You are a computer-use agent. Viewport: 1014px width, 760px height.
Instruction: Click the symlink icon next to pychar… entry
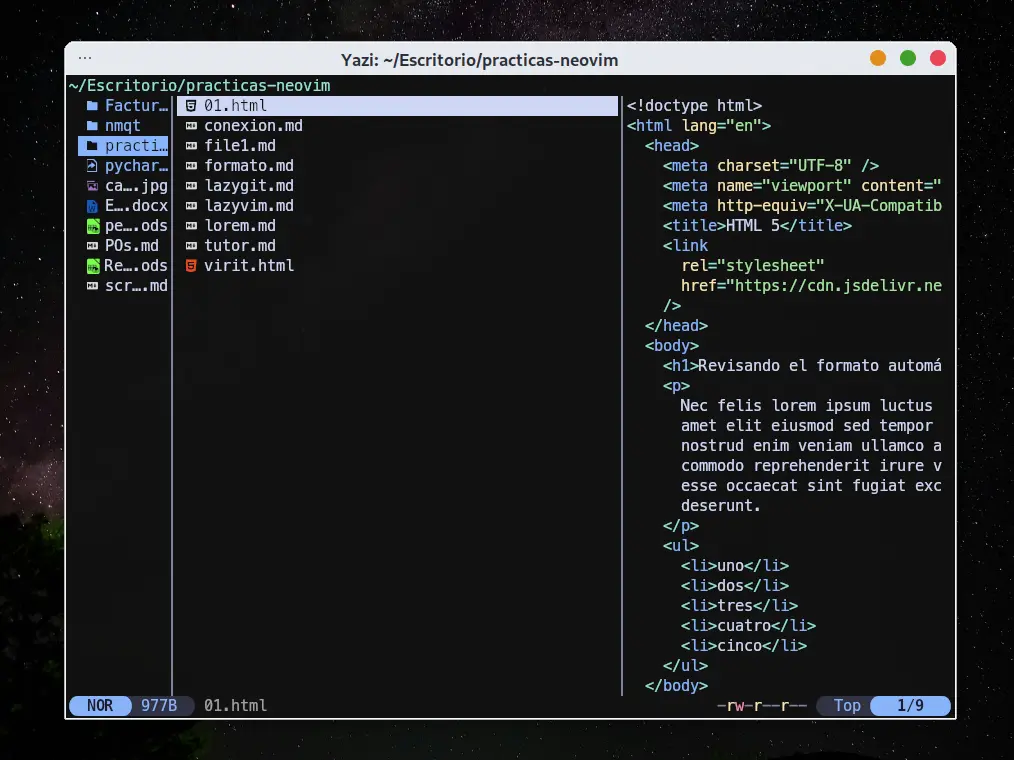(92, 166)
